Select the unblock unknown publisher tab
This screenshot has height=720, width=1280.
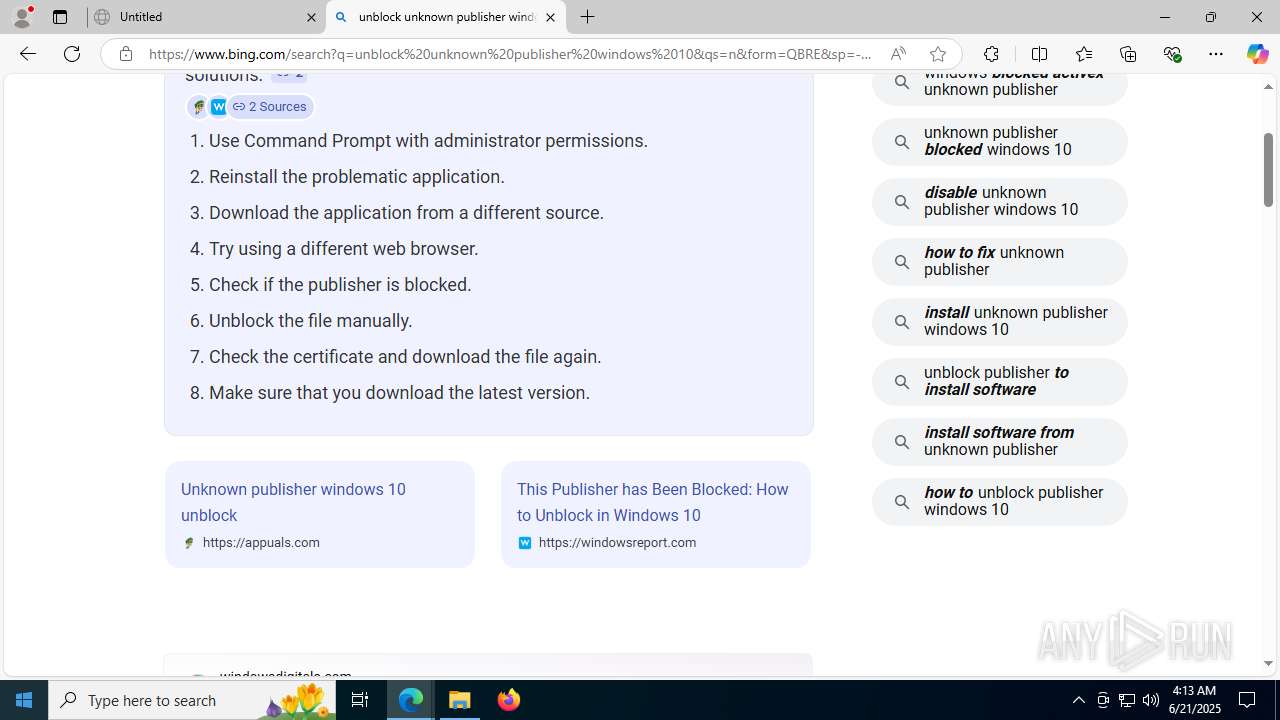[x=446, y=17]
